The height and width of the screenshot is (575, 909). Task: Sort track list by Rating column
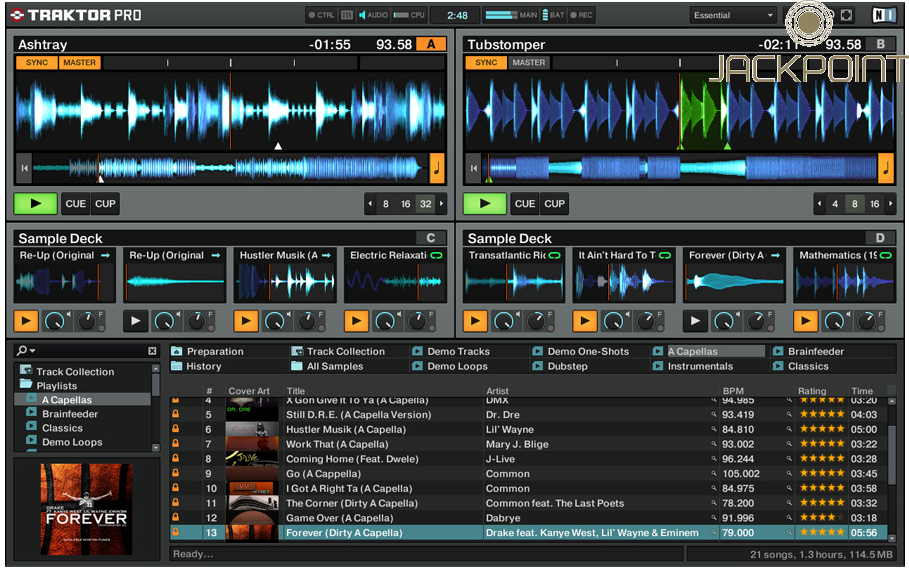pyautogui.click(x=812, y=391)
